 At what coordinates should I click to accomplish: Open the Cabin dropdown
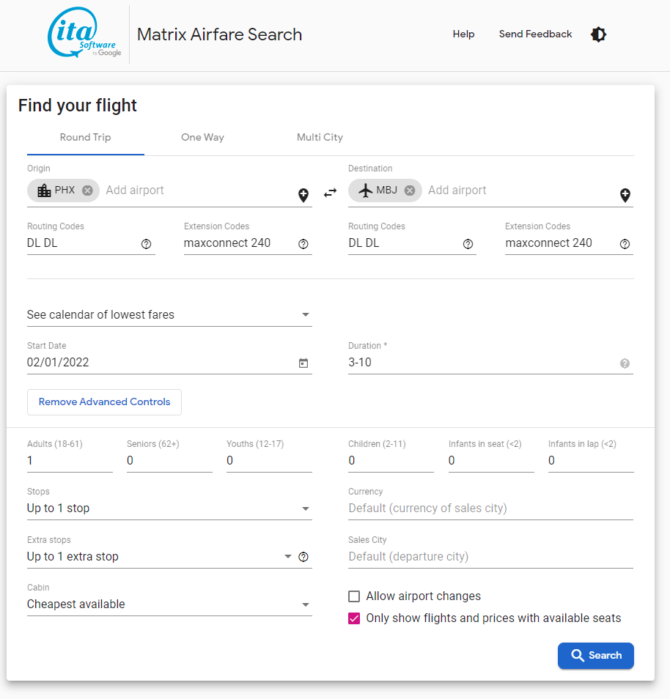(x=169, y=604)
